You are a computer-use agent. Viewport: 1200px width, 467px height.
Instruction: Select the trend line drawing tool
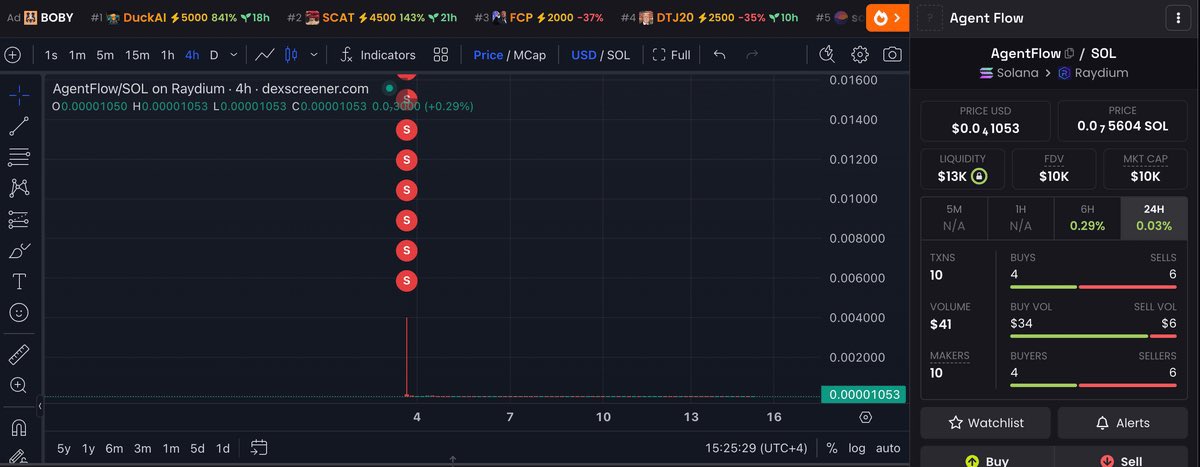18,126
